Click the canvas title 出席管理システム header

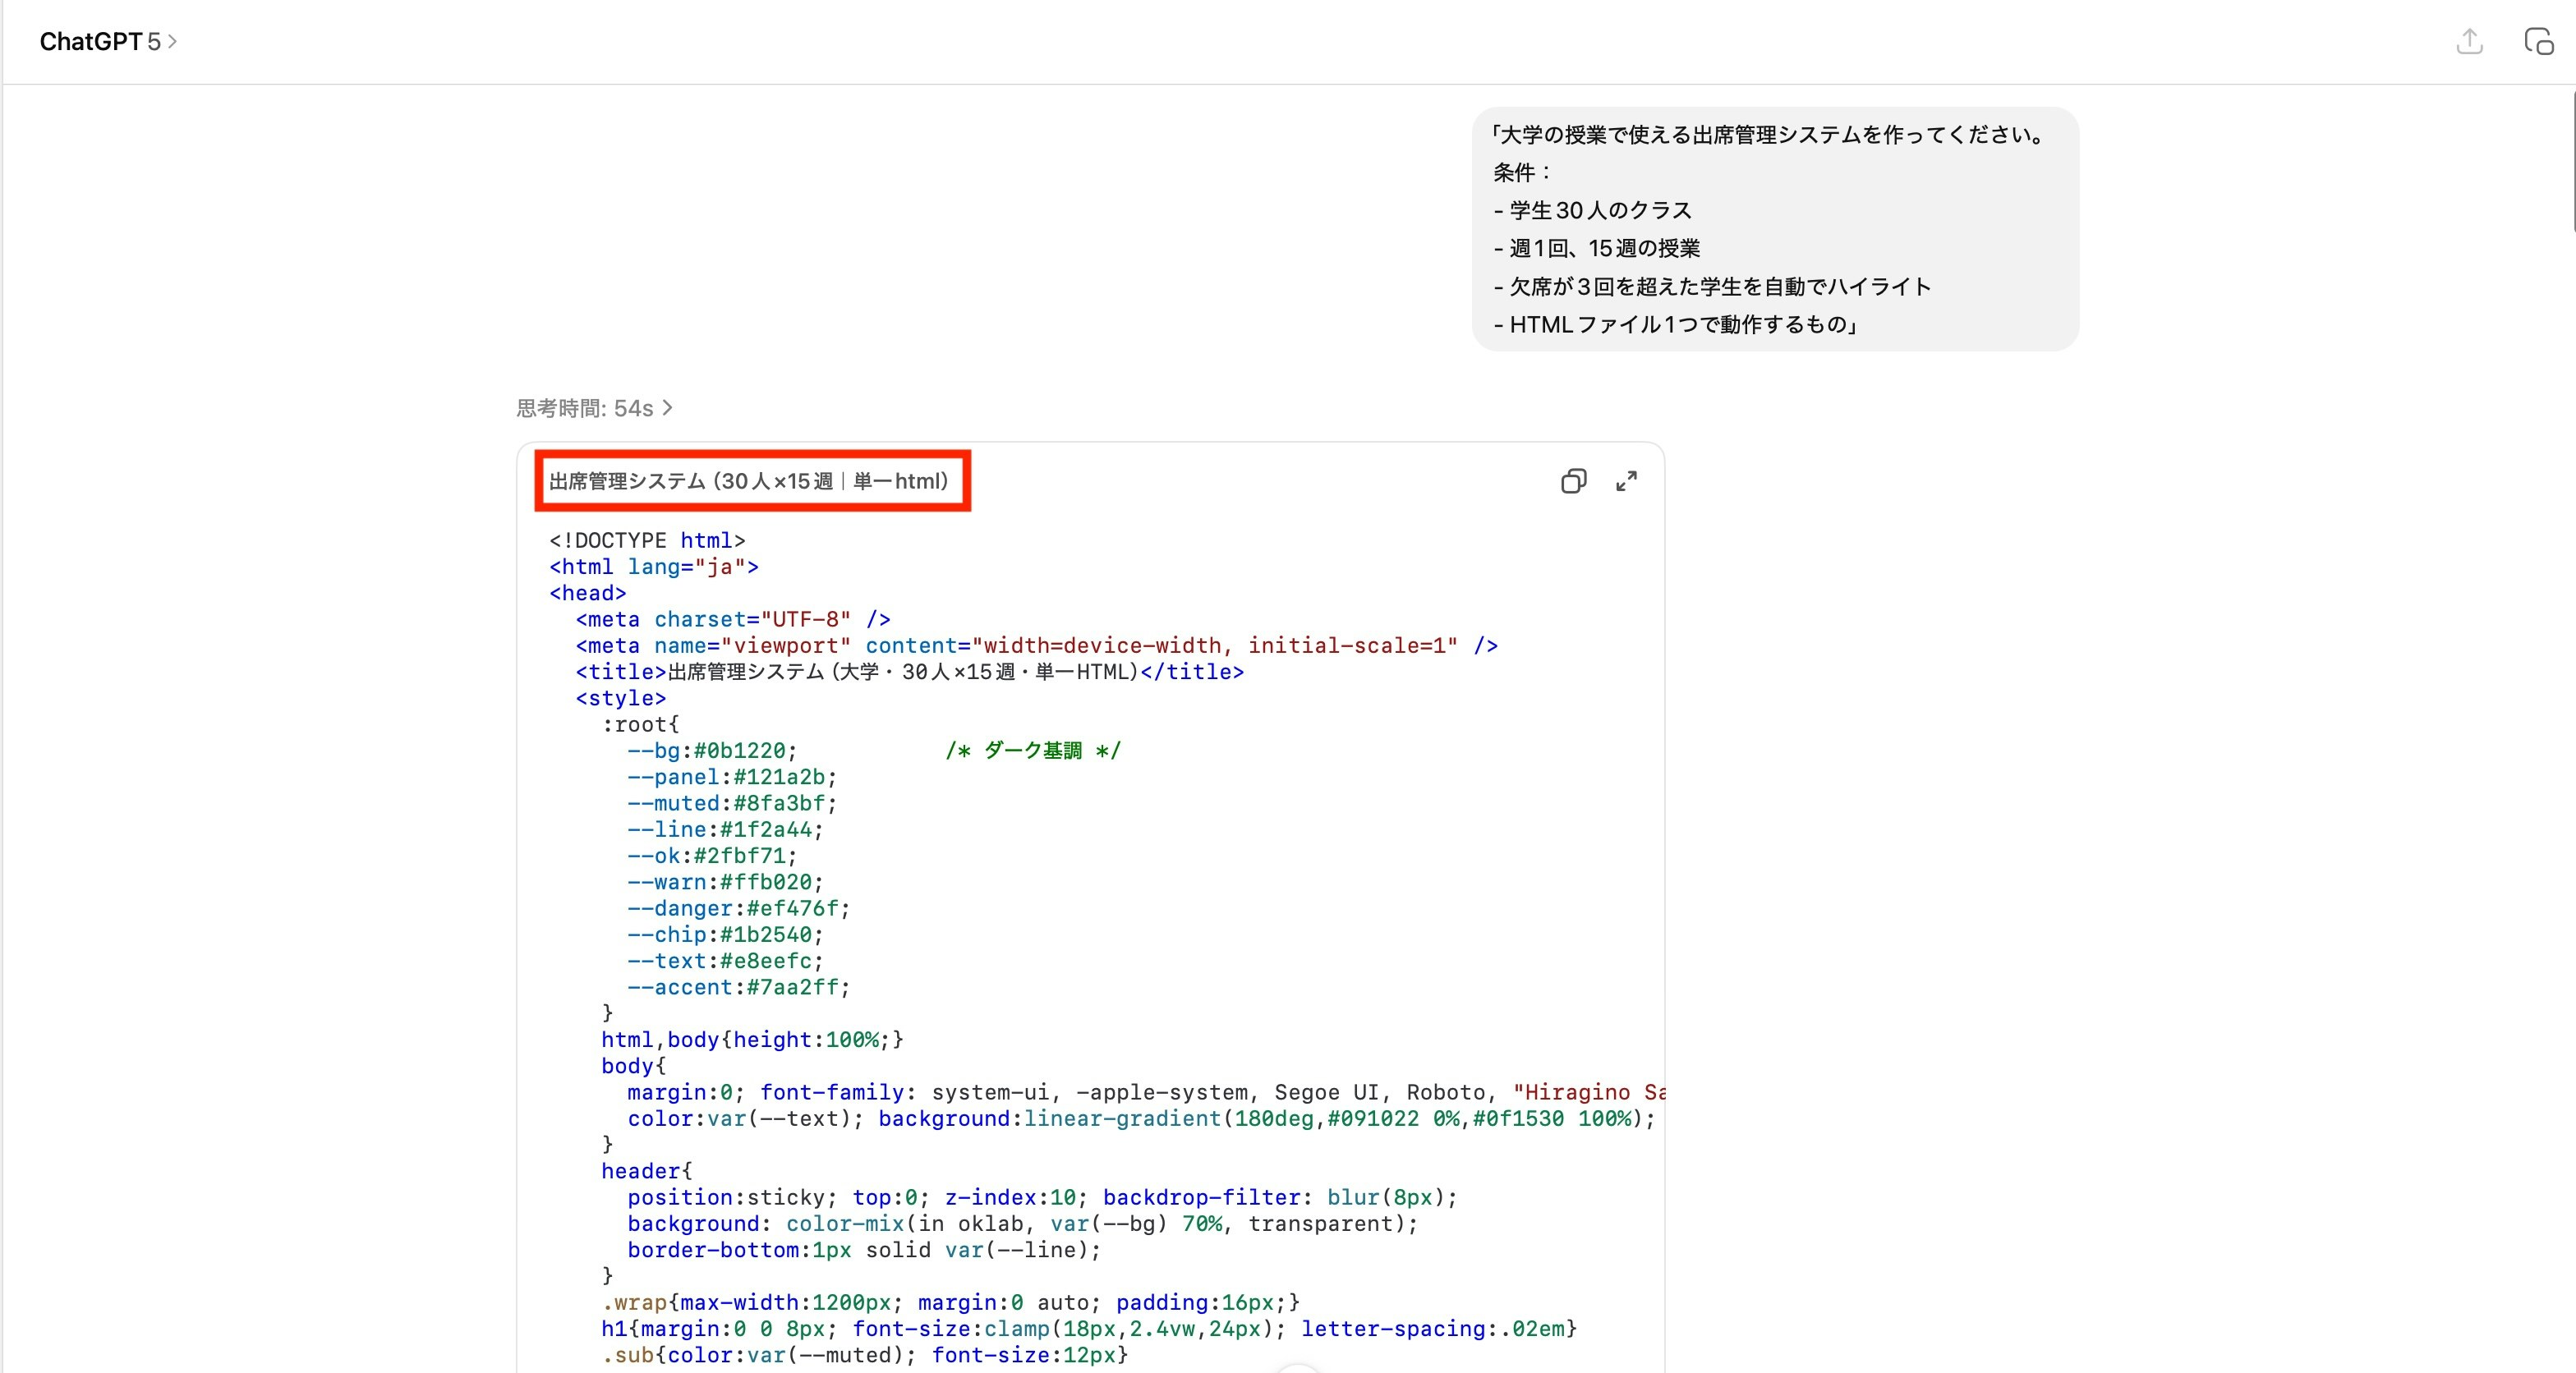(x=748, y=481)
